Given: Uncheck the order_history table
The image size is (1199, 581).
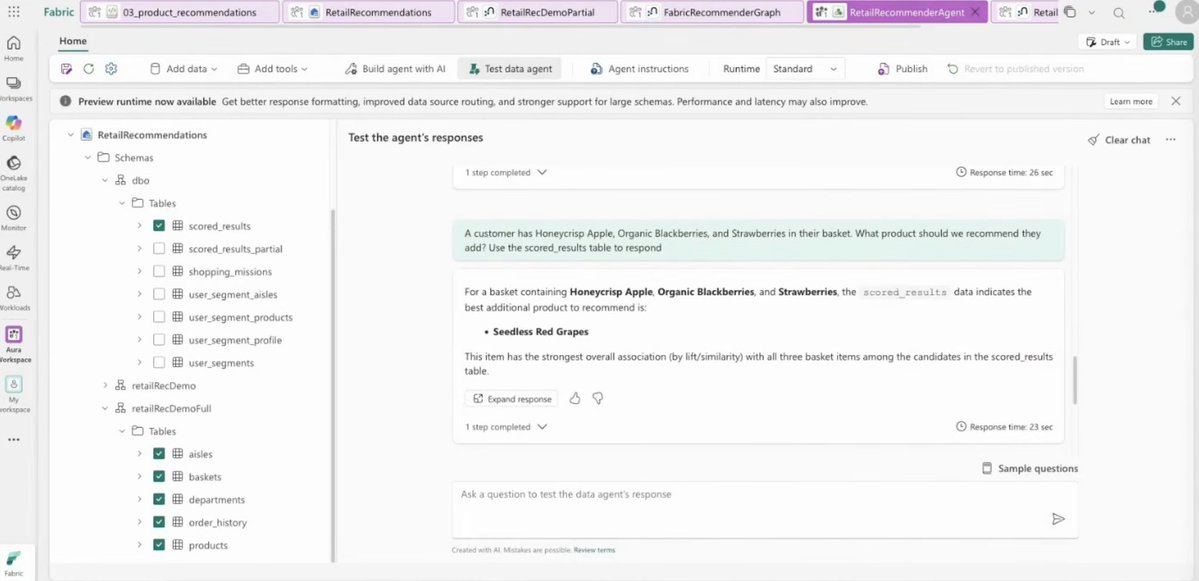Looking at the screenshot, I should pyautogui.click(x=159, y=522).
